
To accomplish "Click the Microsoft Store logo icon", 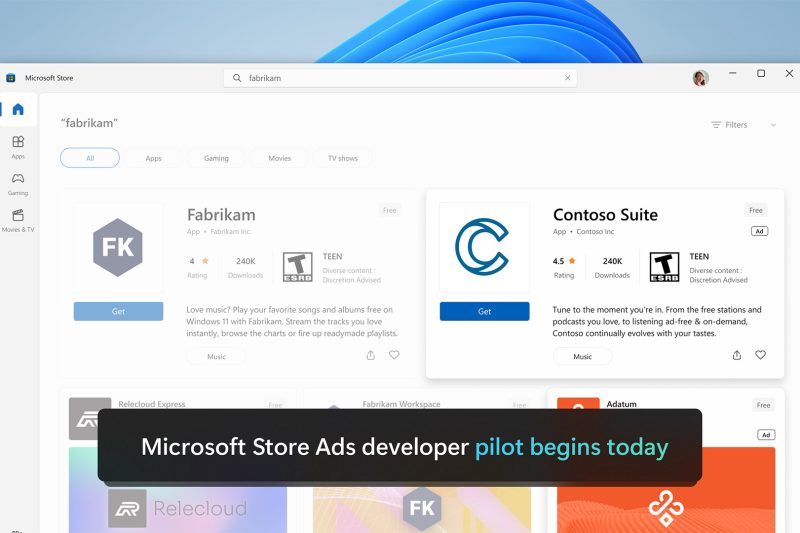I will click(x=11, y=78).
